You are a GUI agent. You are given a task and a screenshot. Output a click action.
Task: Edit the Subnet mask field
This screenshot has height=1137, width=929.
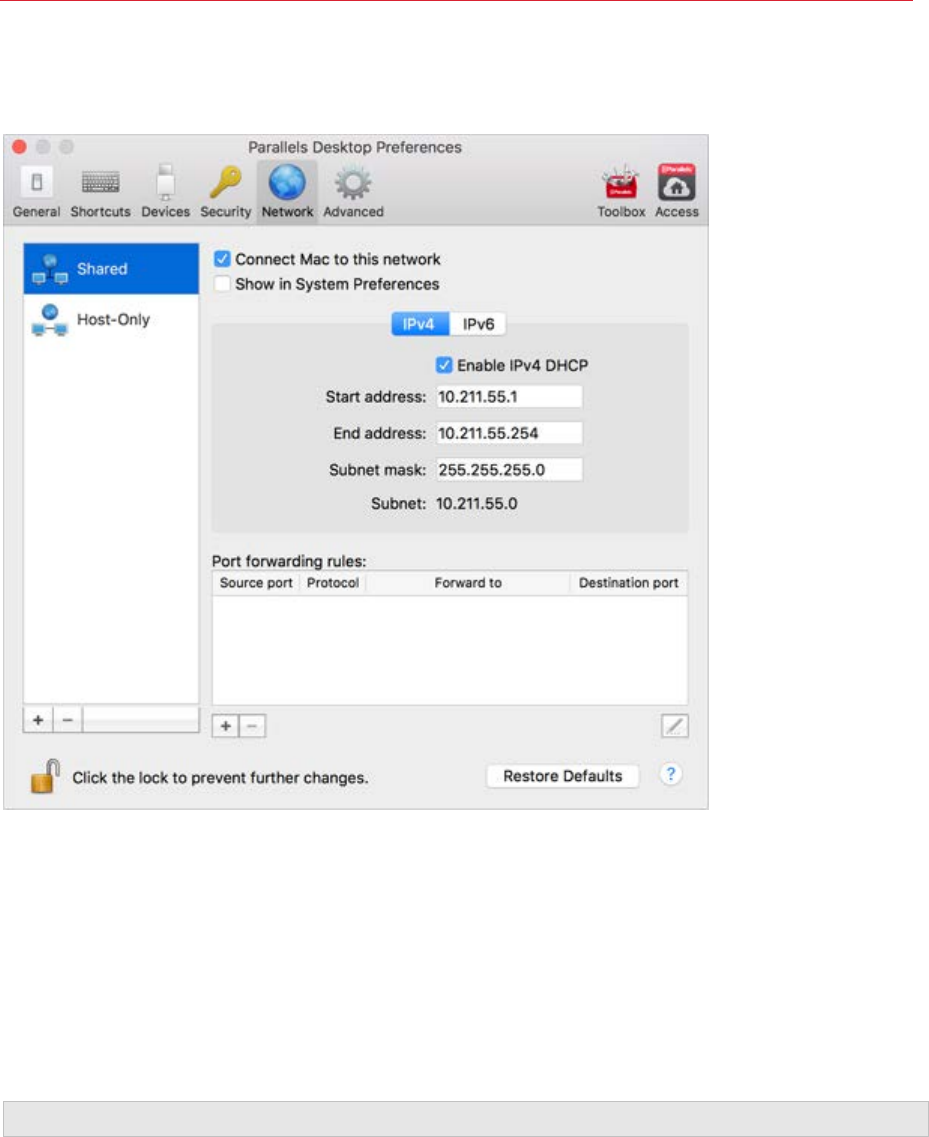point(509,469)
